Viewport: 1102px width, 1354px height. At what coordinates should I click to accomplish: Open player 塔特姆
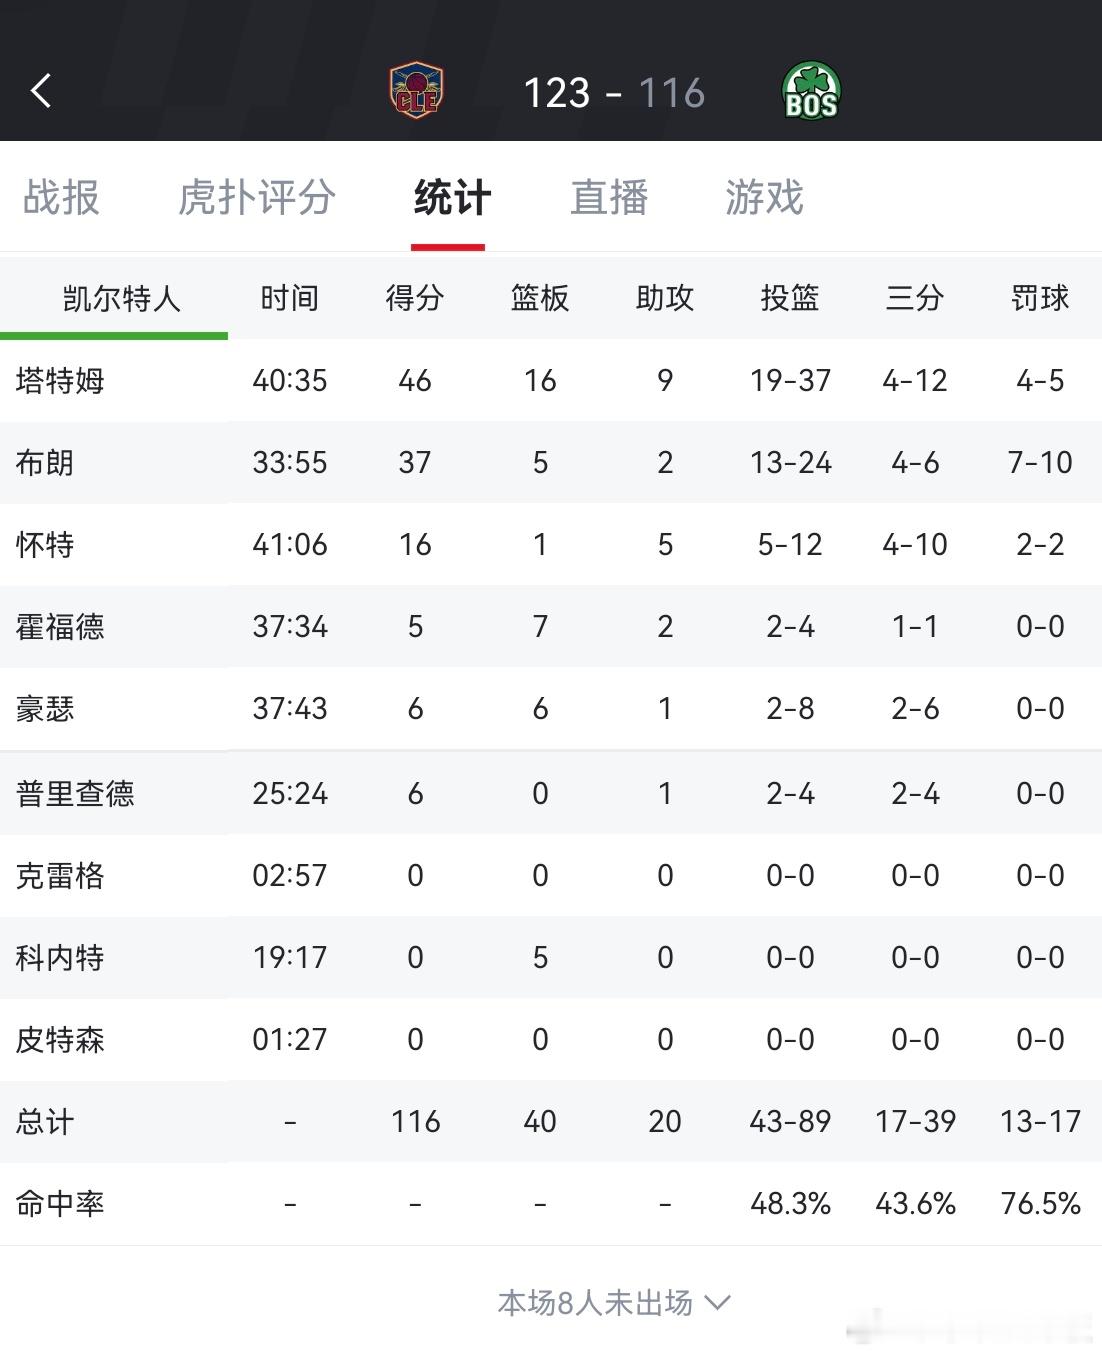[x=60, y=380]
